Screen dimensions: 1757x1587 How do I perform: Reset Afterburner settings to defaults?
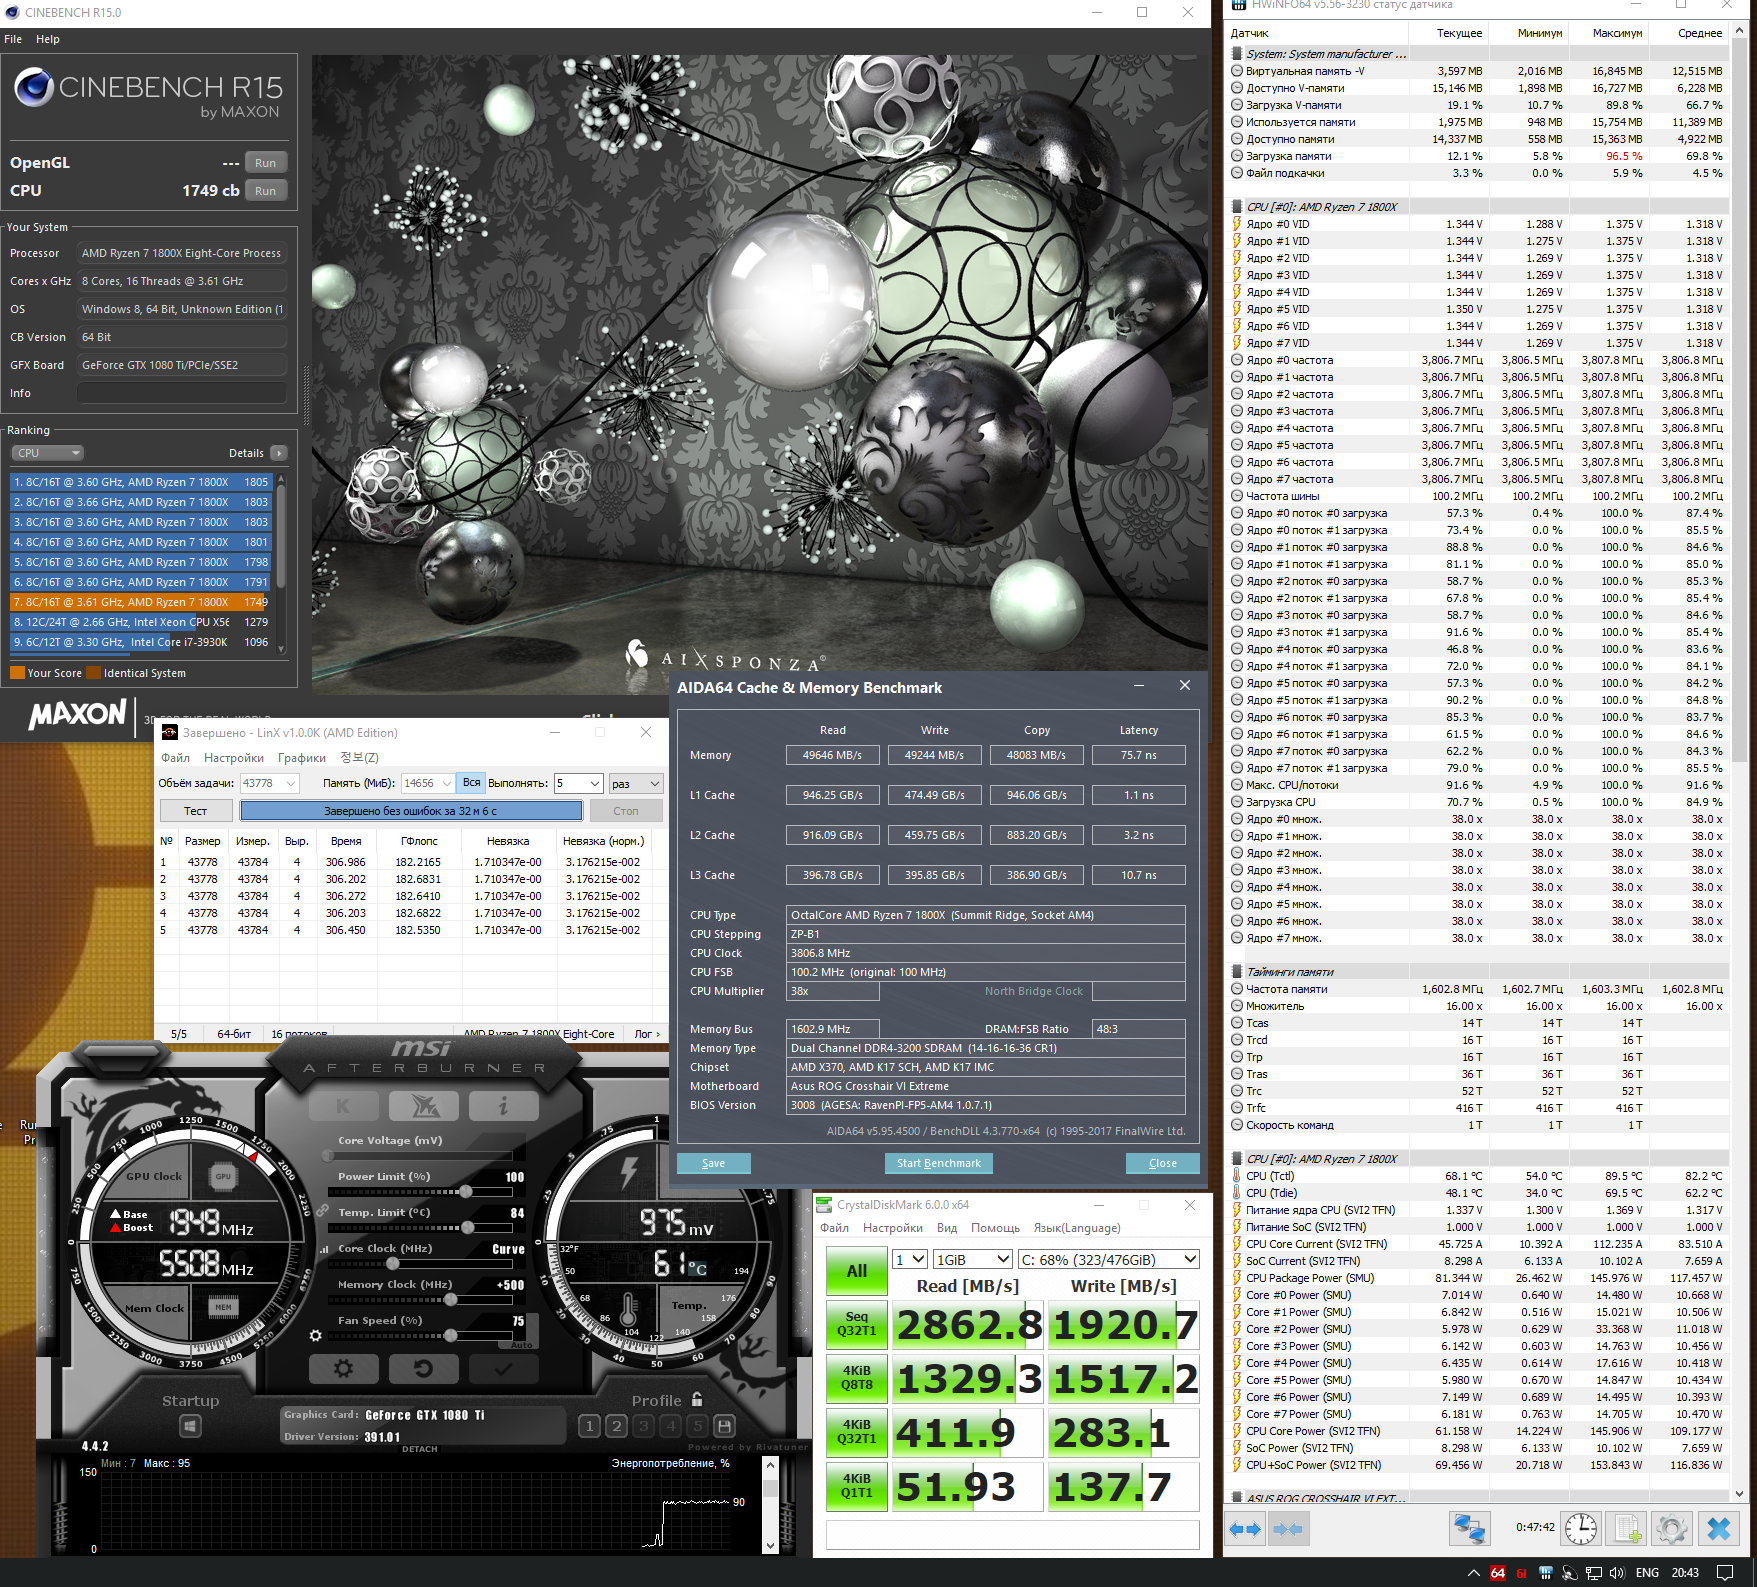(423, 1368)
